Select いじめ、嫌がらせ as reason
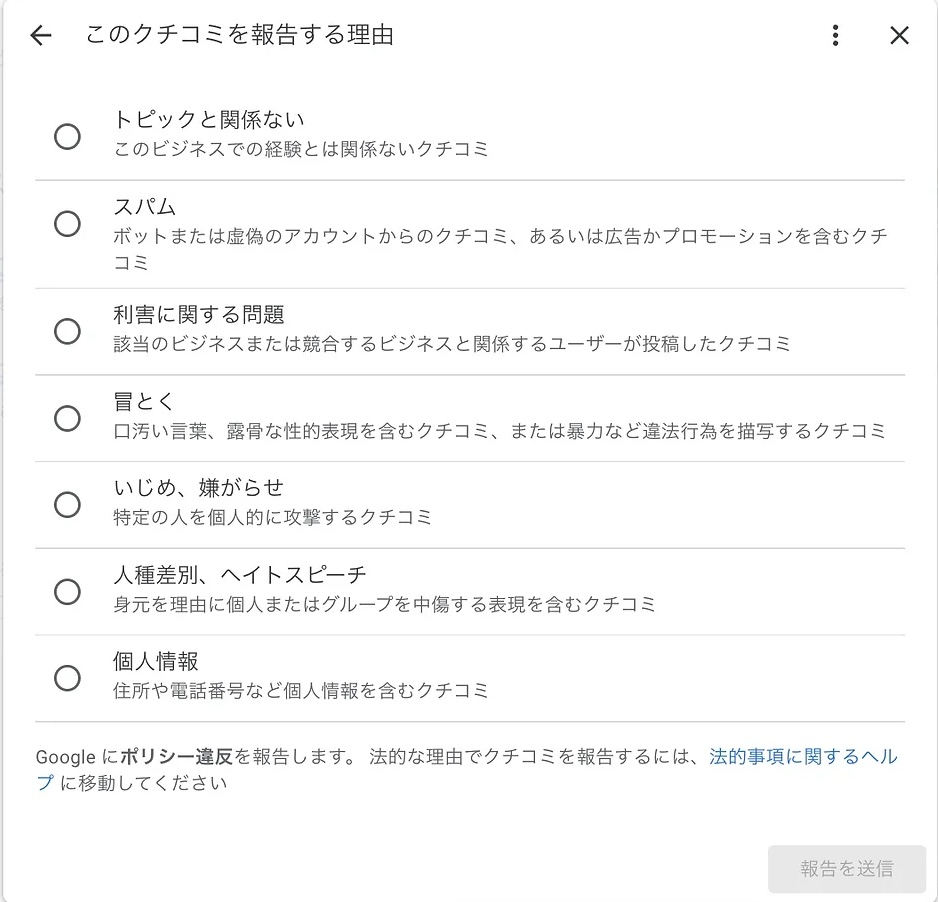The image size is (938, 902). [67, 505]
